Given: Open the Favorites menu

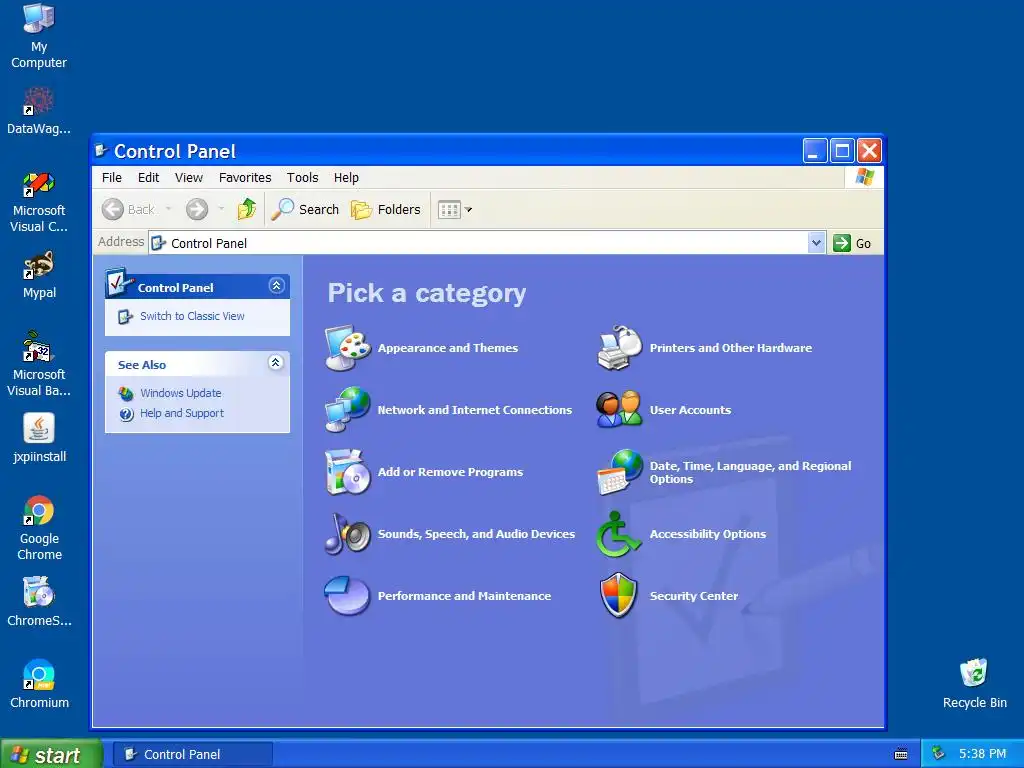Looking at the screenshot, I should tap(245, 178).
